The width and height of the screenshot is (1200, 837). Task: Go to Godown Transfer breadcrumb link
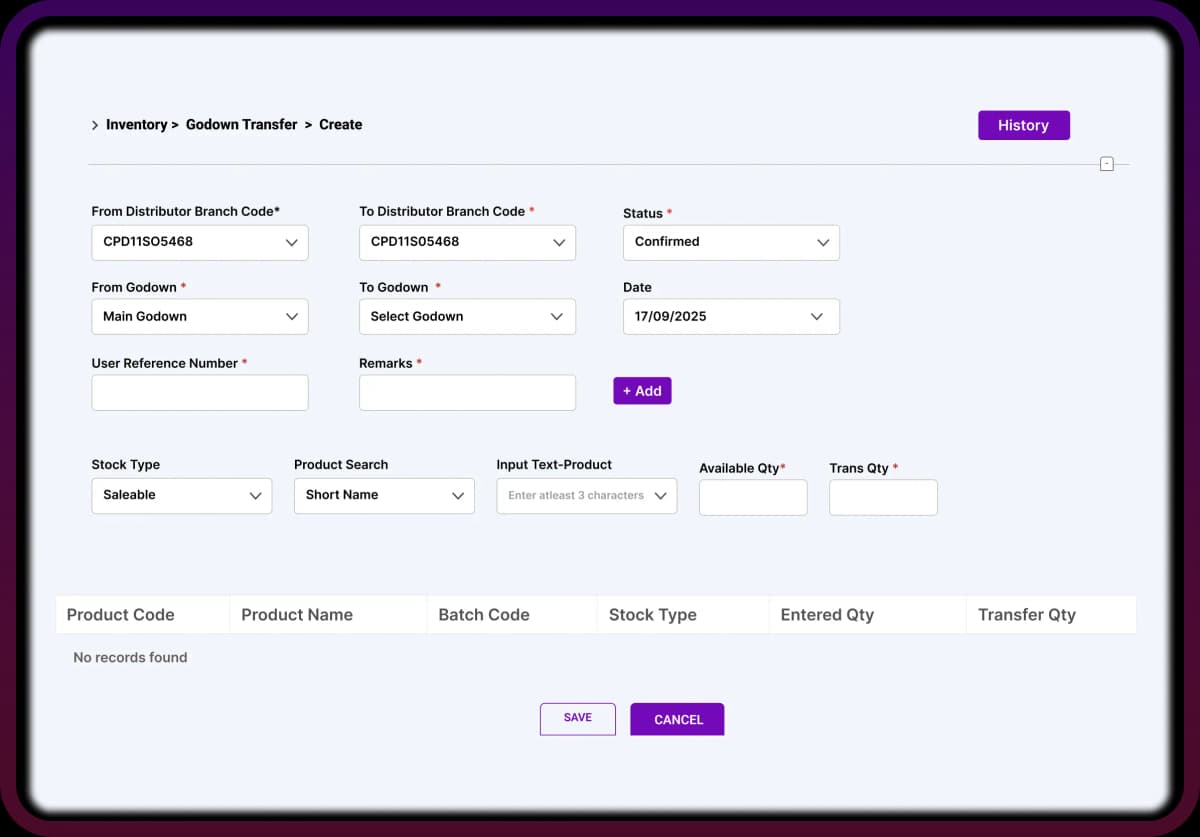(241, 125)
